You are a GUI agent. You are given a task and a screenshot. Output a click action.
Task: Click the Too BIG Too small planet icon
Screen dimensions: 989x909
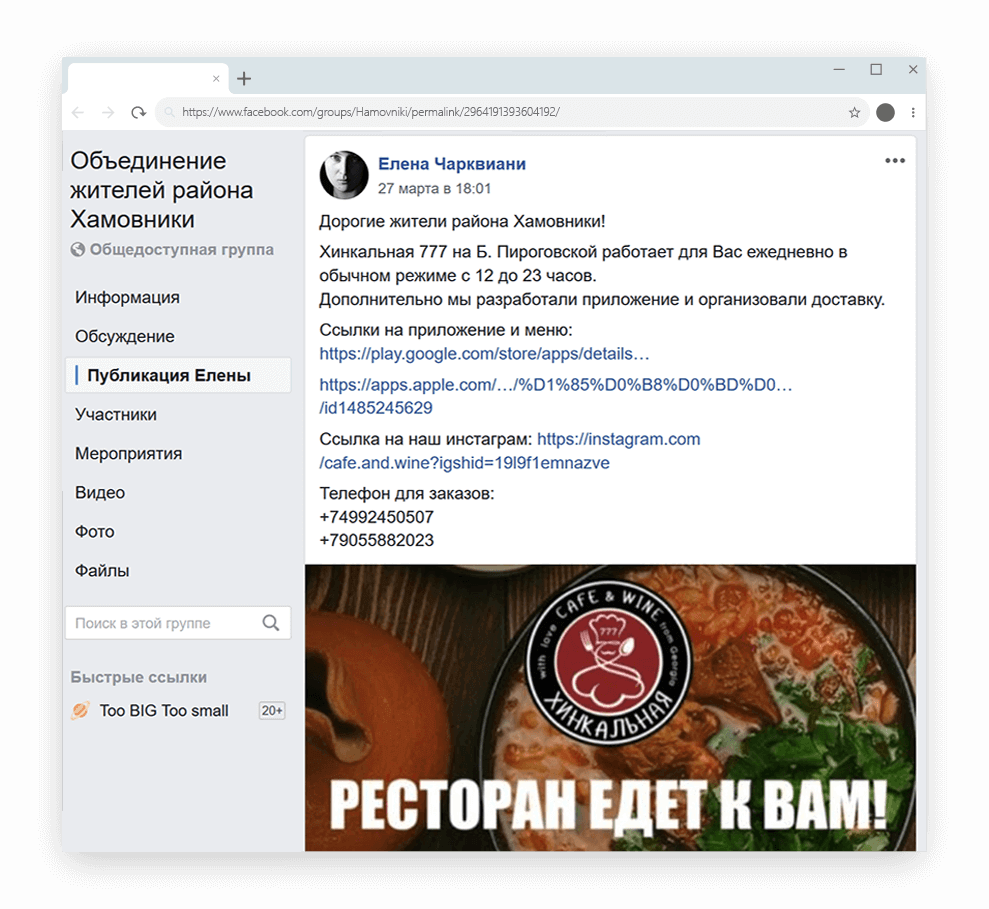[x=80, y=710]
